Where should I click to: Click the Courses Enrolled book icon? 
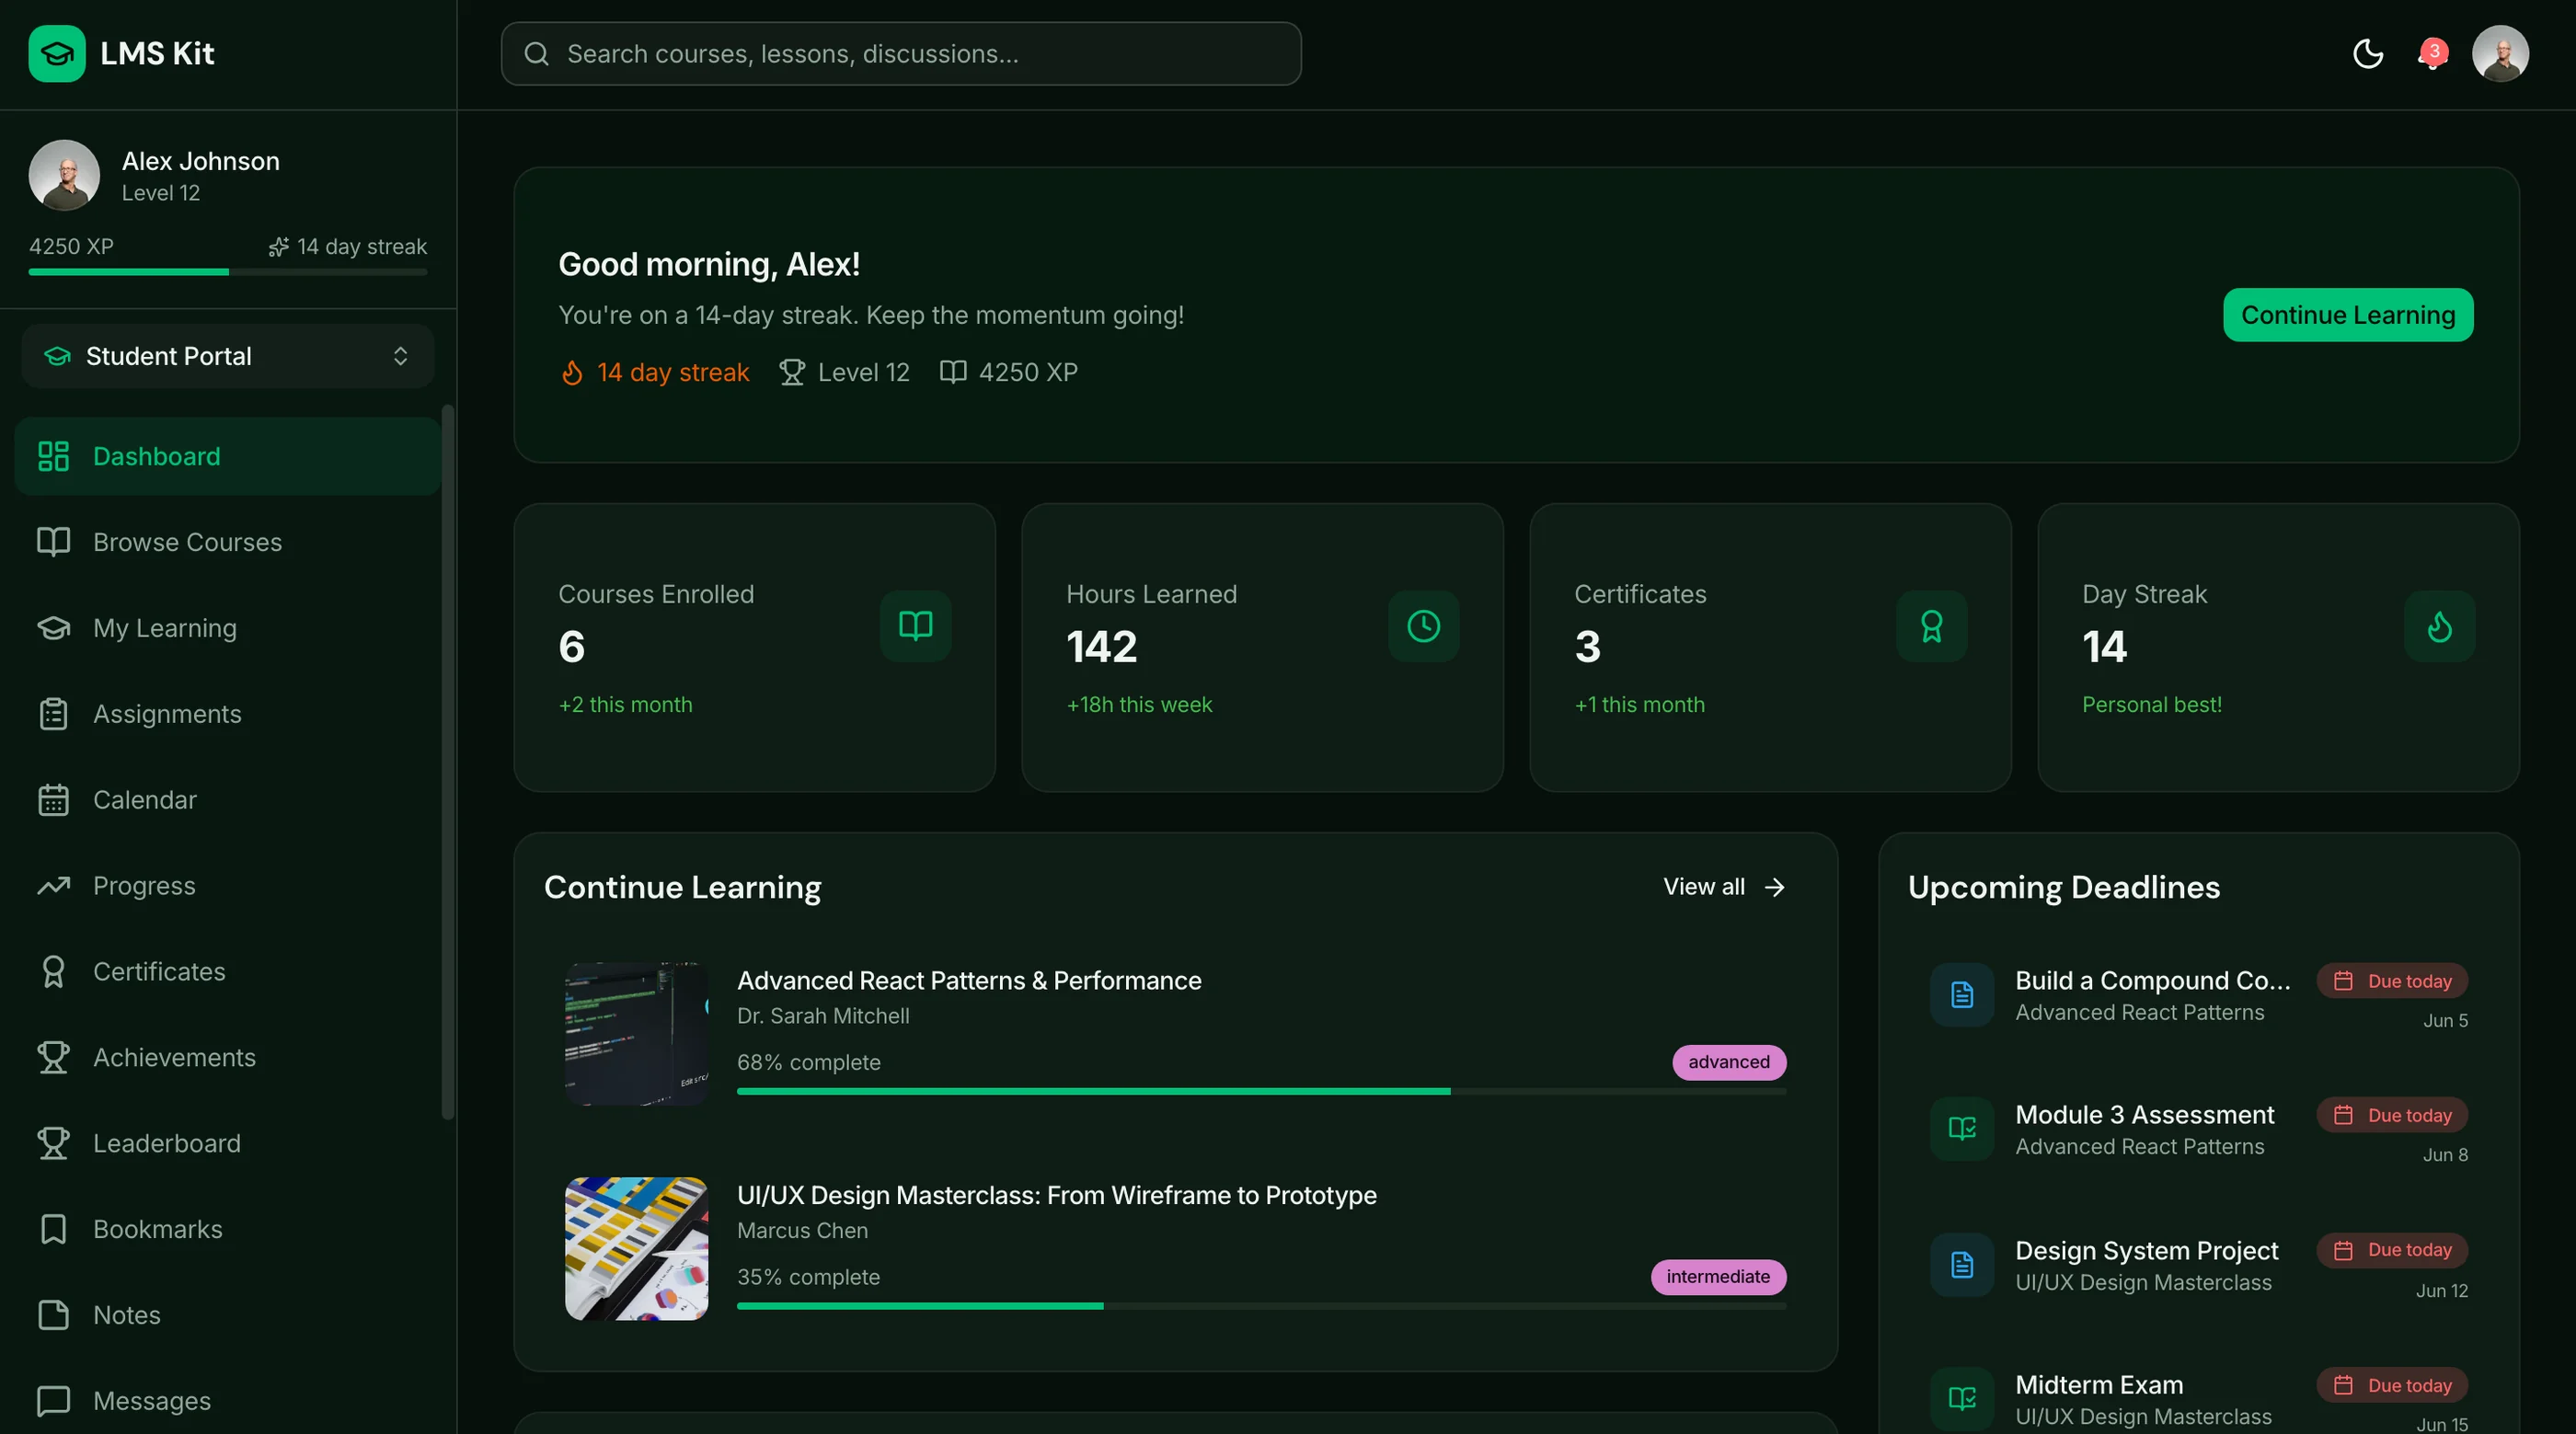pos(915,626)
